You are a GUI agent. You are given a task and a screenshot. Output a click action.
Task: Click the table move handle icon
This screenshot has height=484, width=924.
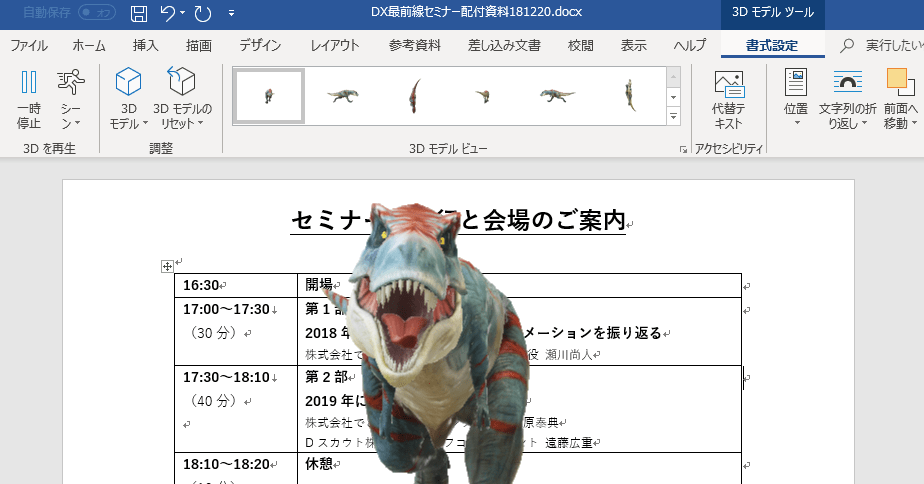point(167,266)
